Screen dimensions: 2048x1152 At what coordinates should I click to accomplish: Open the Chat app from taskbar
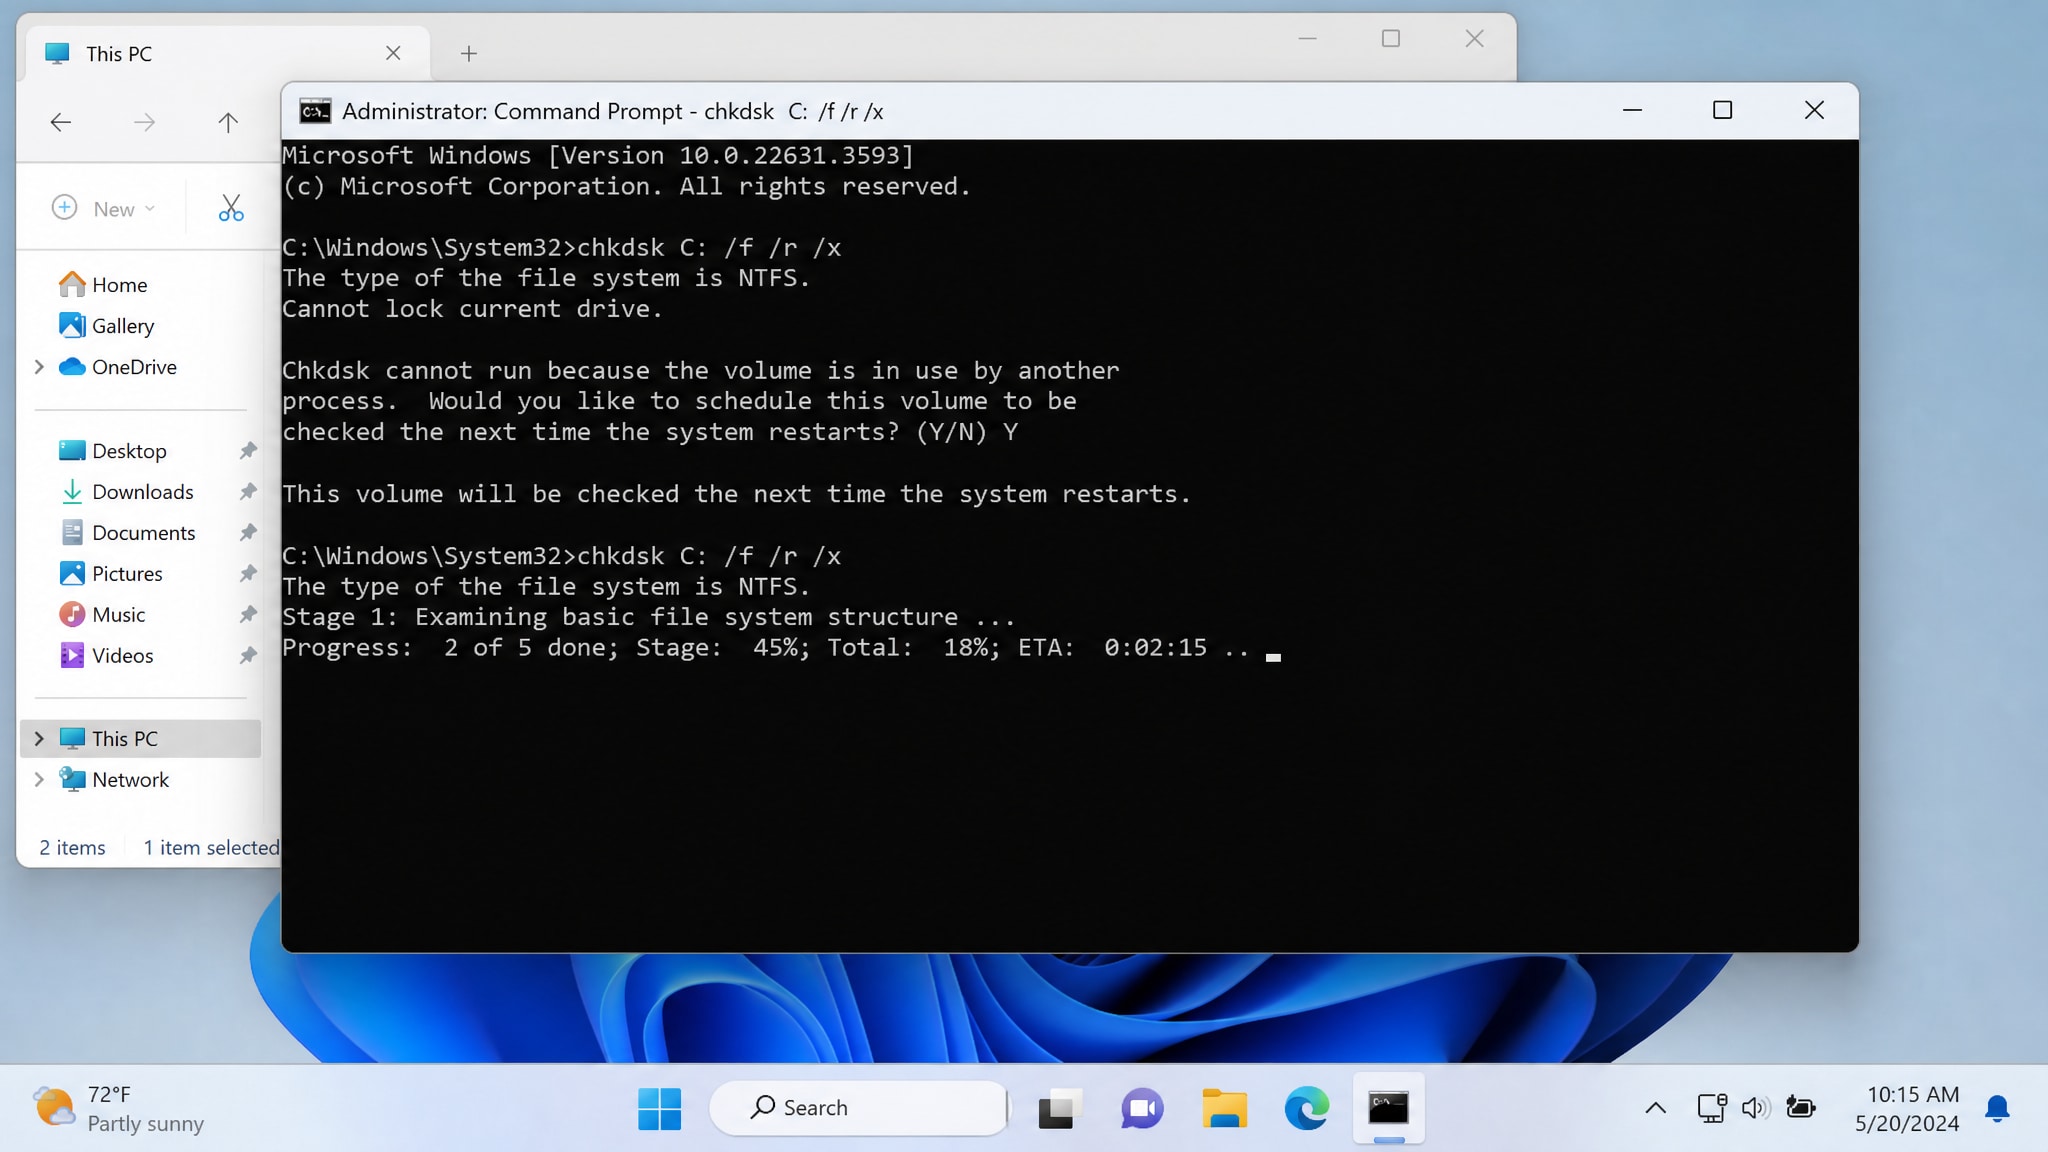[x=1142, y=1108]
